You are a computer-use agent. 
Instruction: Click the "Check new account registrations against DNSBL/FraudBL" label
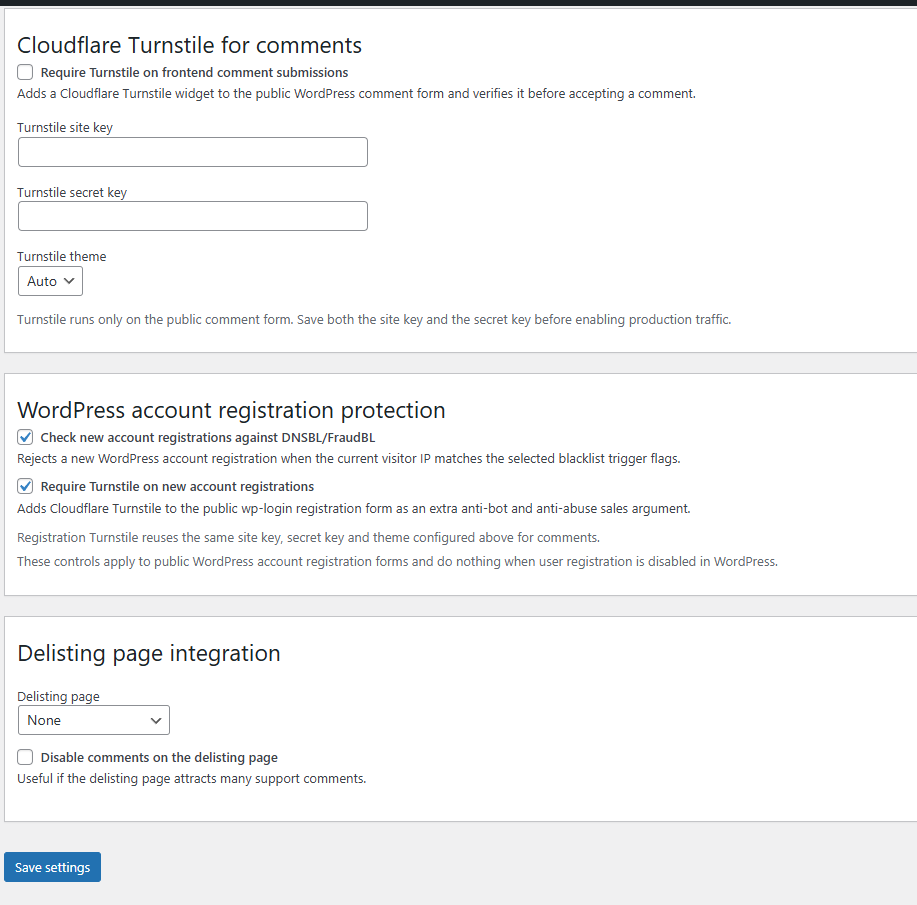click(208, 437)
